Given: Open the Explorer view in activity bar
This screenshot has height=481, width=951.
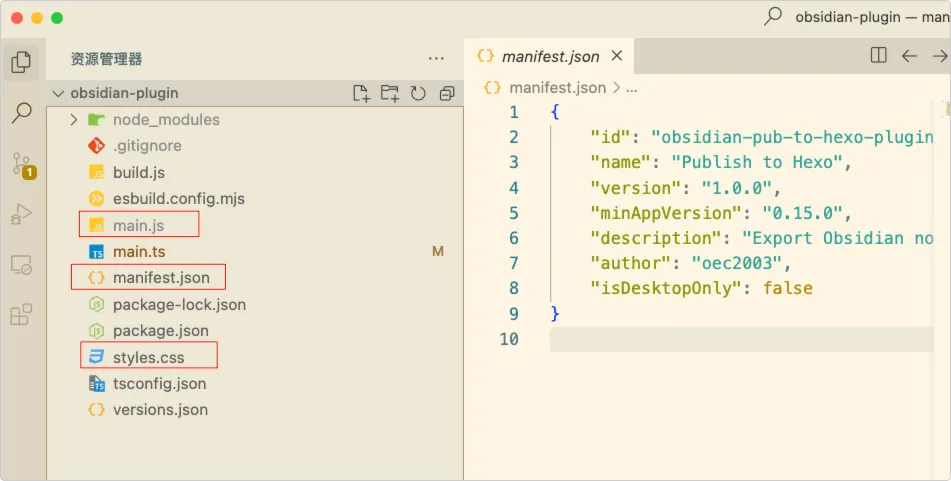Looking at the screenshot, I should [x=21, y=61].
